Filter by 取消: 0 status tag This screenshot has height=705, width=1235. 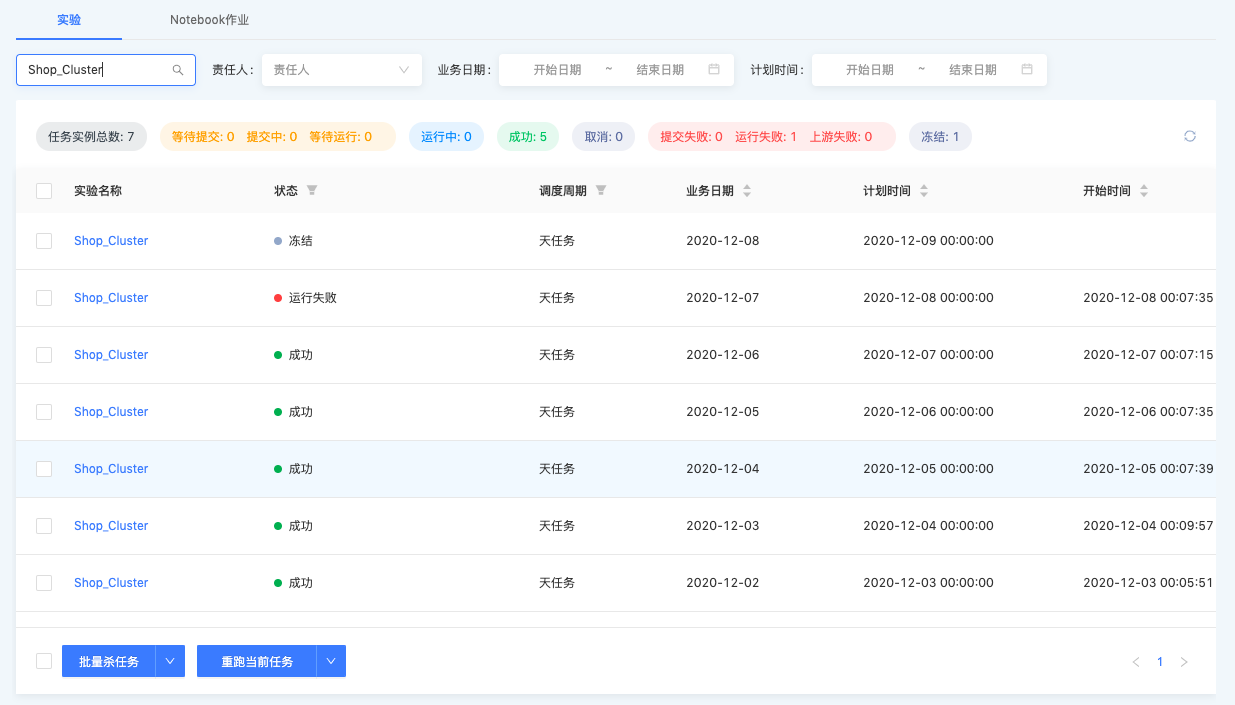pyautogui.click(x=604, y=136)
